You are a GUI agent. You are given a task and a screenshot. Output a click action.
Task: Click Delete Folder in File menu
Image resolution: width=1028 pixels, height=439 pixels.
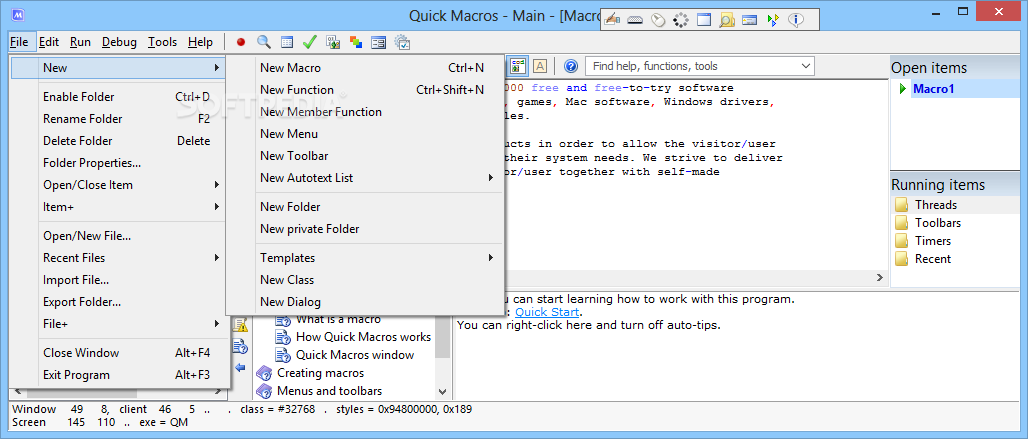pos(119,141)
